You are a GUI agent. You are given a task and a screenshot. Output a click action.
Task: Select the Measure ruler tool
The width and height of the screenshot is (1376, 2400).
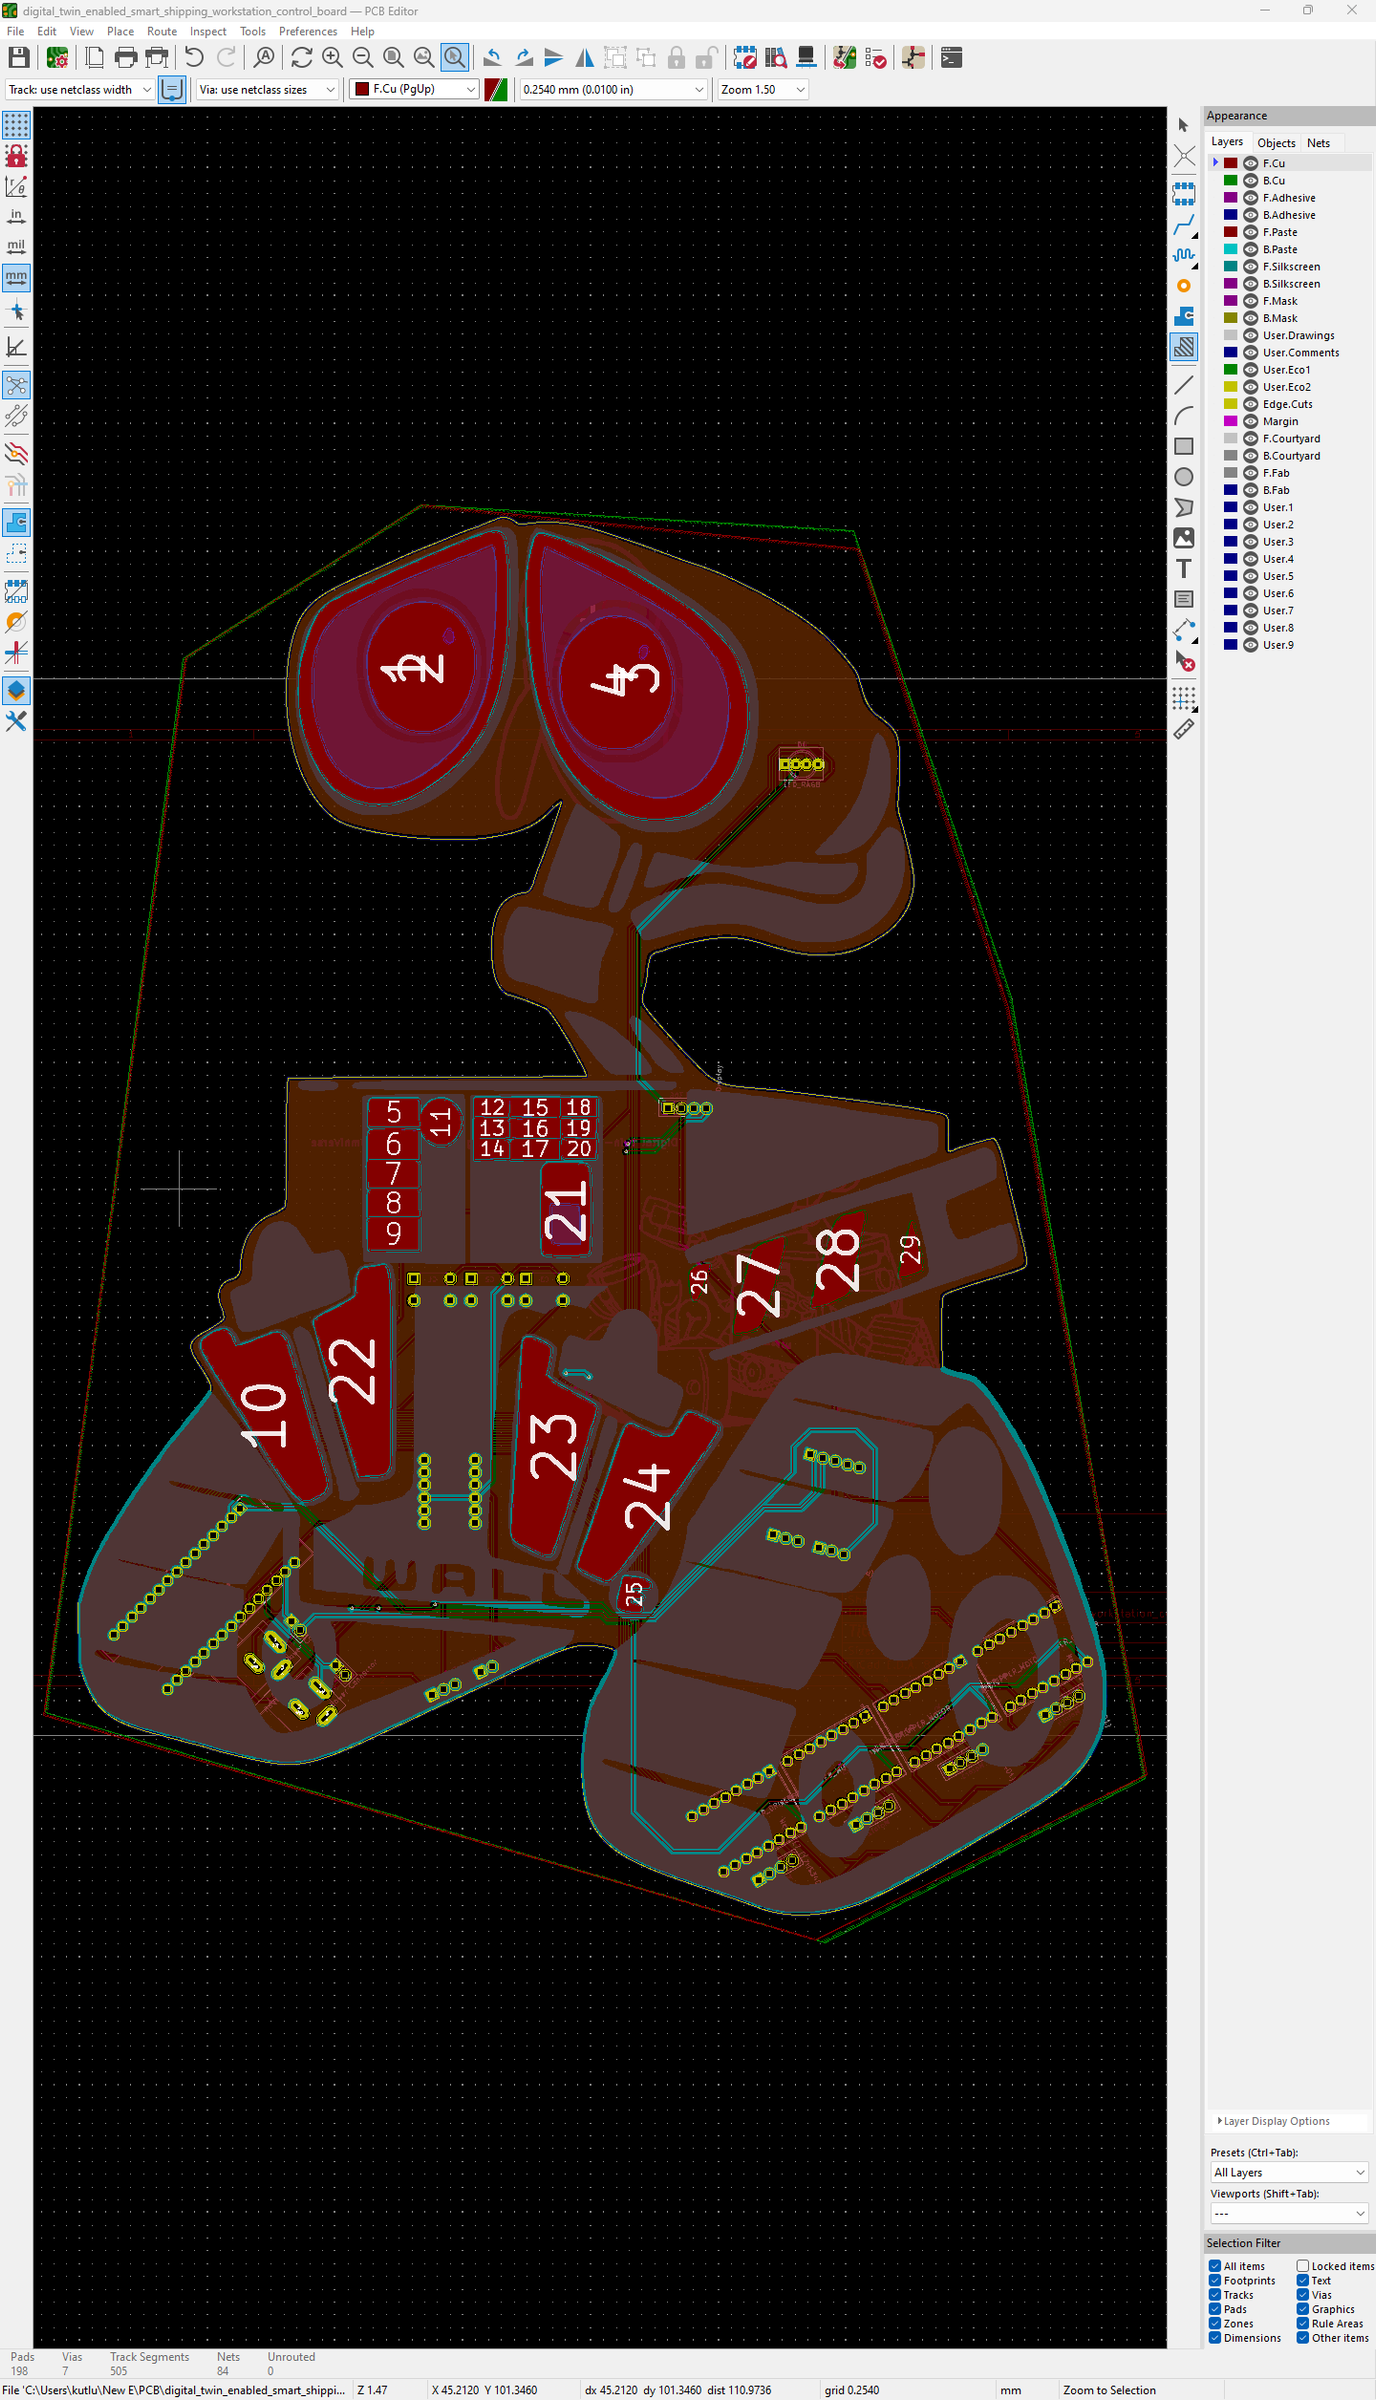coord(1184,729)
